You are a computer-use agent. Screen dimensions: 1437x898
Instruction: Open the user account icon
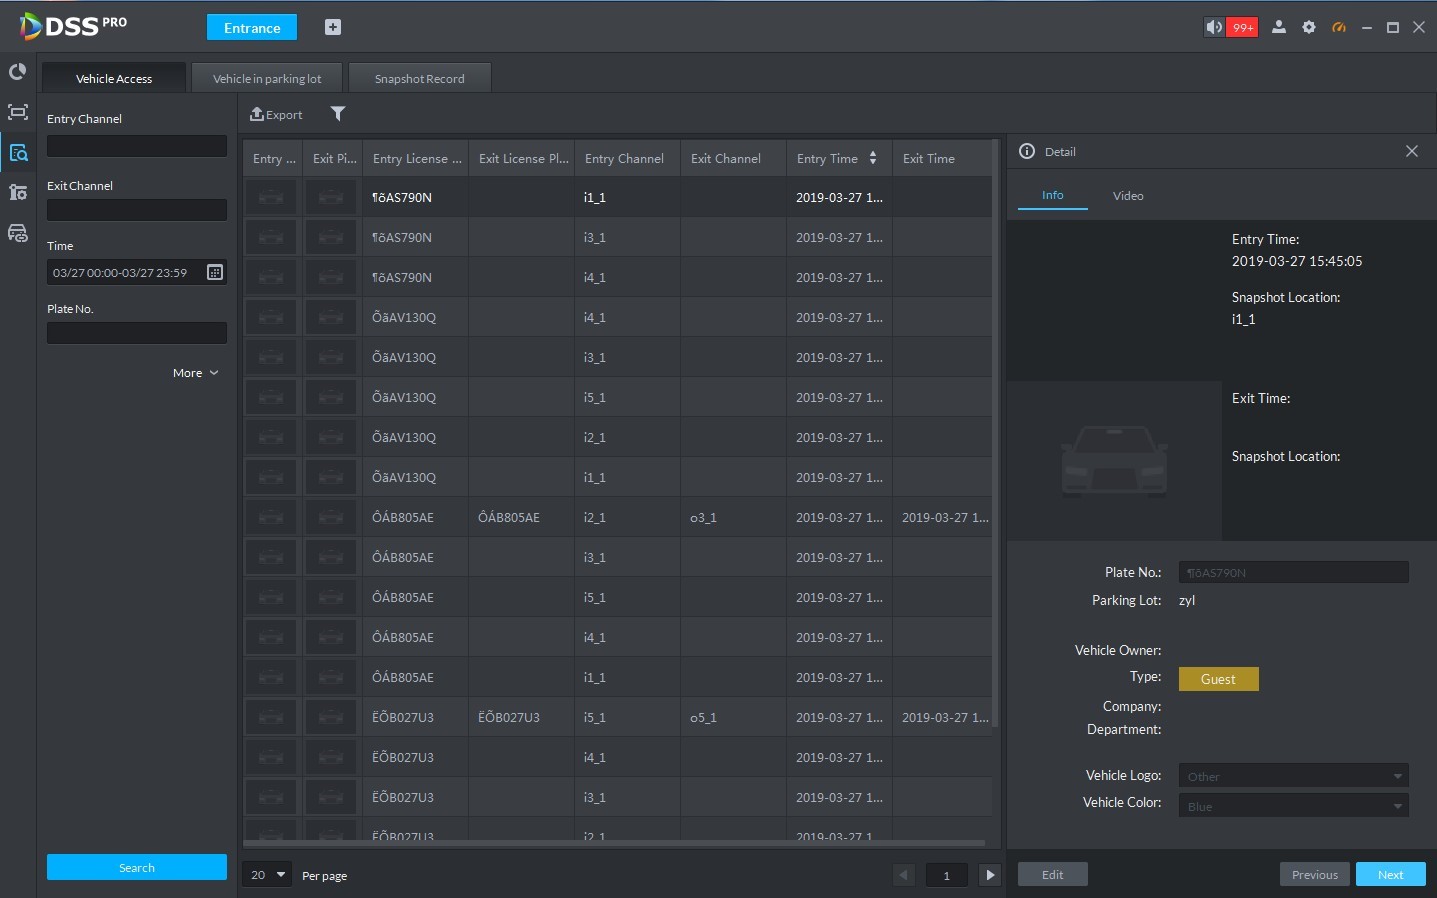tap(1279, 27)
